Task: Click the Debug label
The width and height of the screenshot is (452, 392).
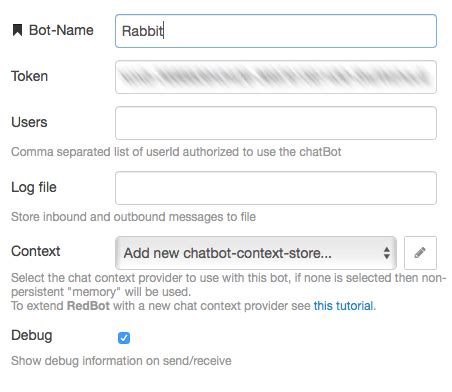Action: pyautogui.click(x=32, y=335)
